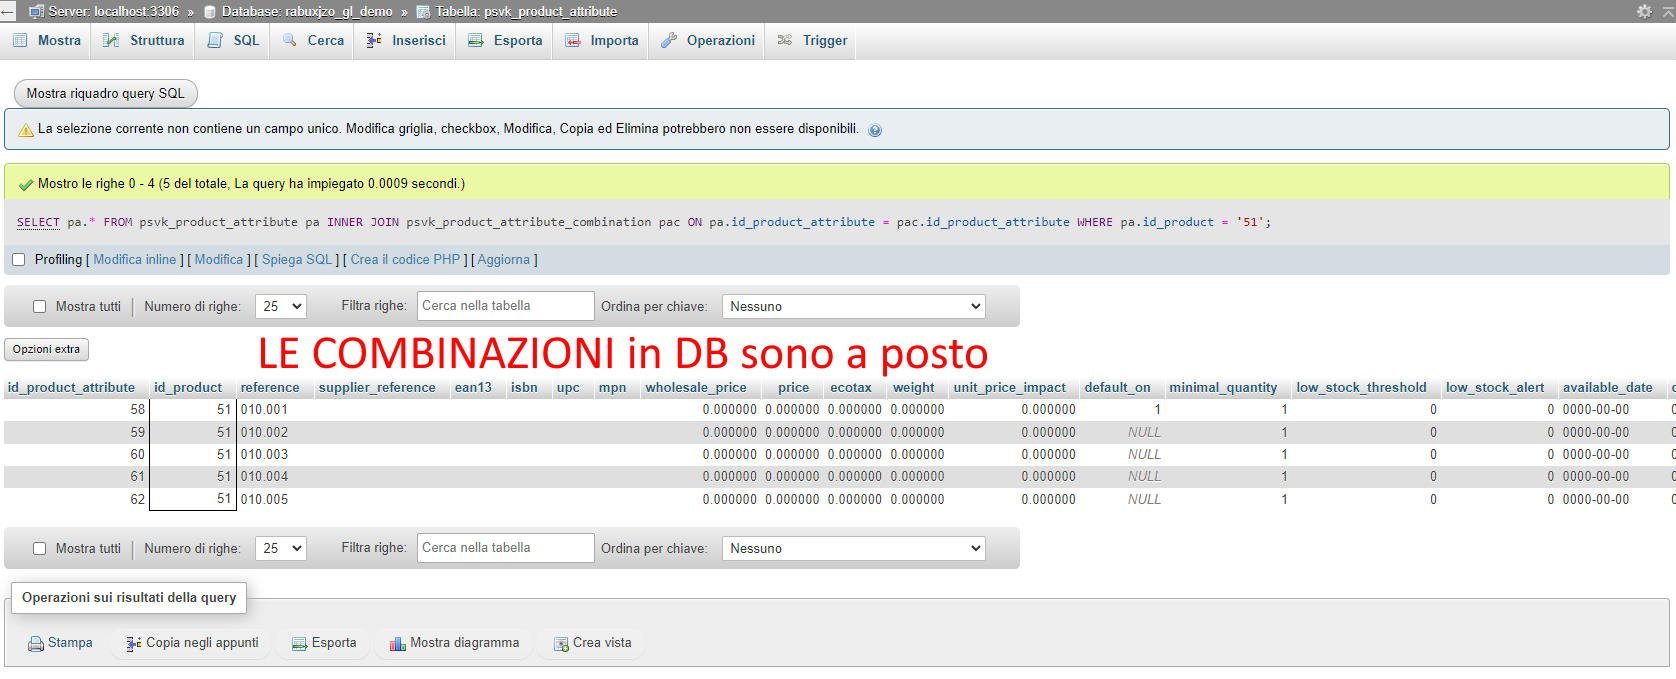Screen dimensions: 1676x679
Task: Open the Importa tab
Action: (601, 41)
